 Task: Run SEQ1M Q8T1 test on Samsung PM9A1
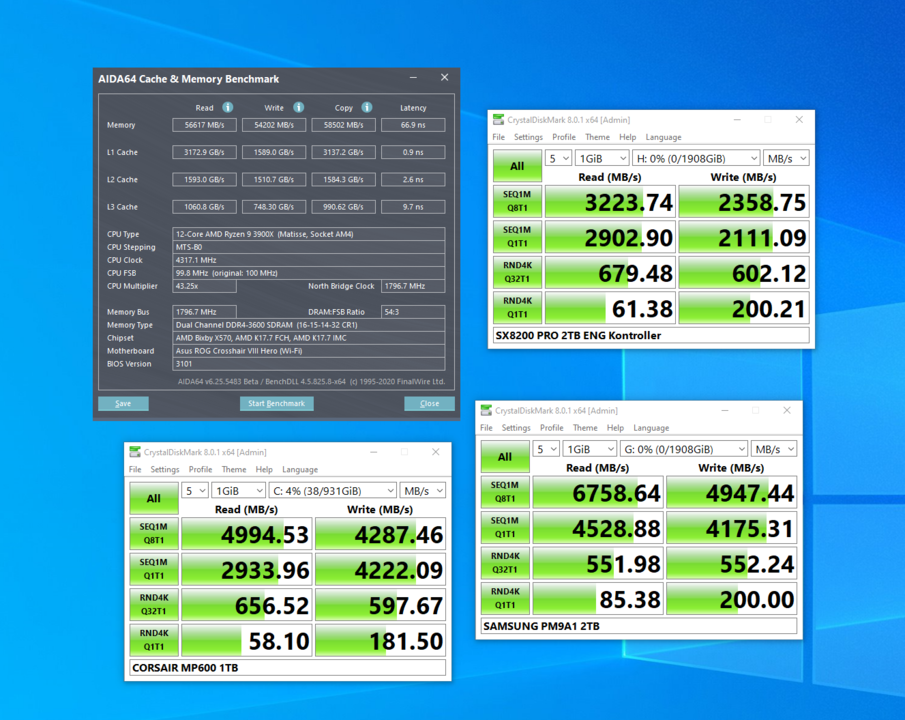pyautogui.click(x=505, y=492)
